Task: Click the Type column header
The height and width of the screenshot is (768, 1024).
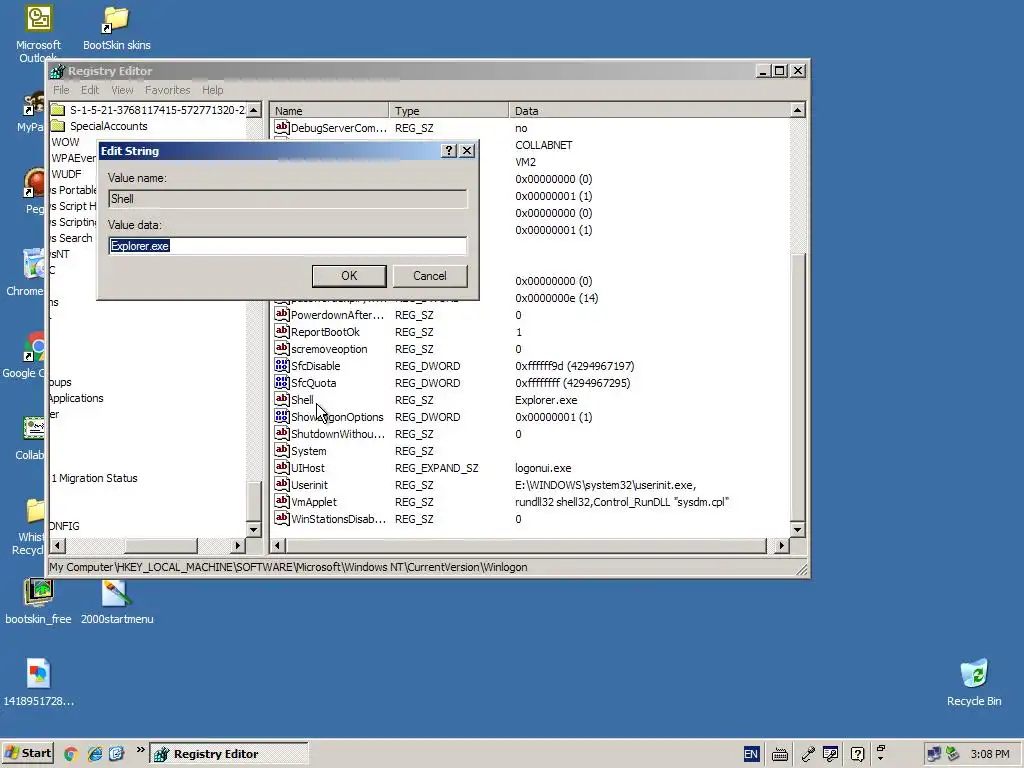Action: 449,110
